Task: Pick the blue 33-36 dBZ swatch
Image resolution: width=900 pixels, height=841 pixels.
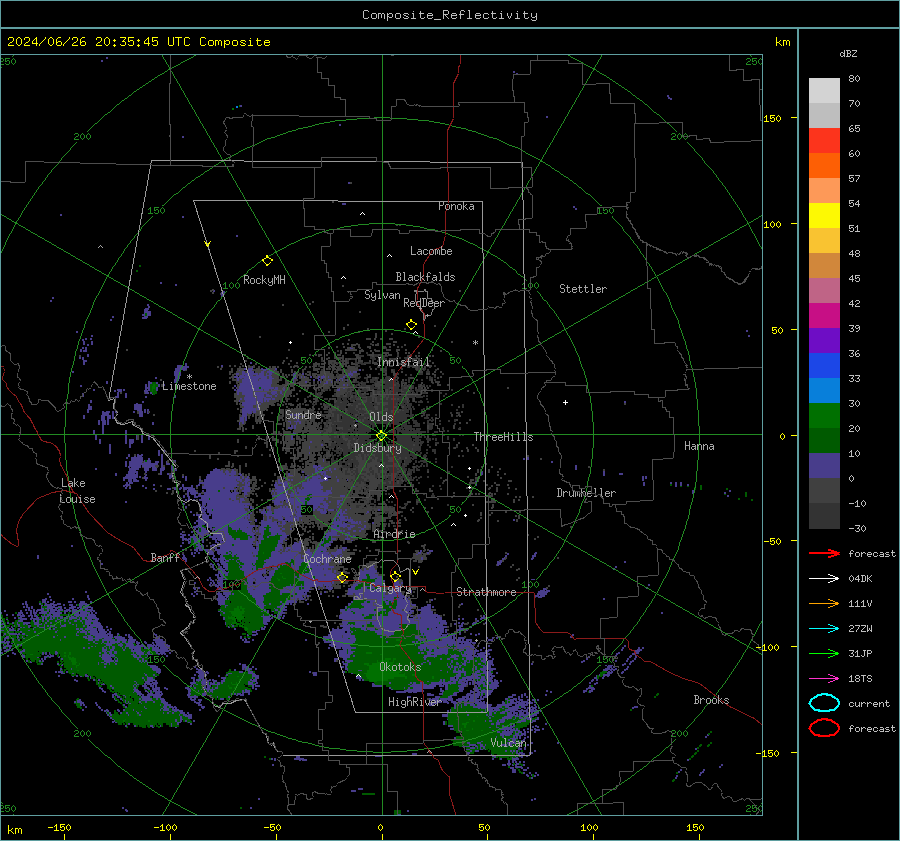Action: pyautogui.click(x=824, y=365)
